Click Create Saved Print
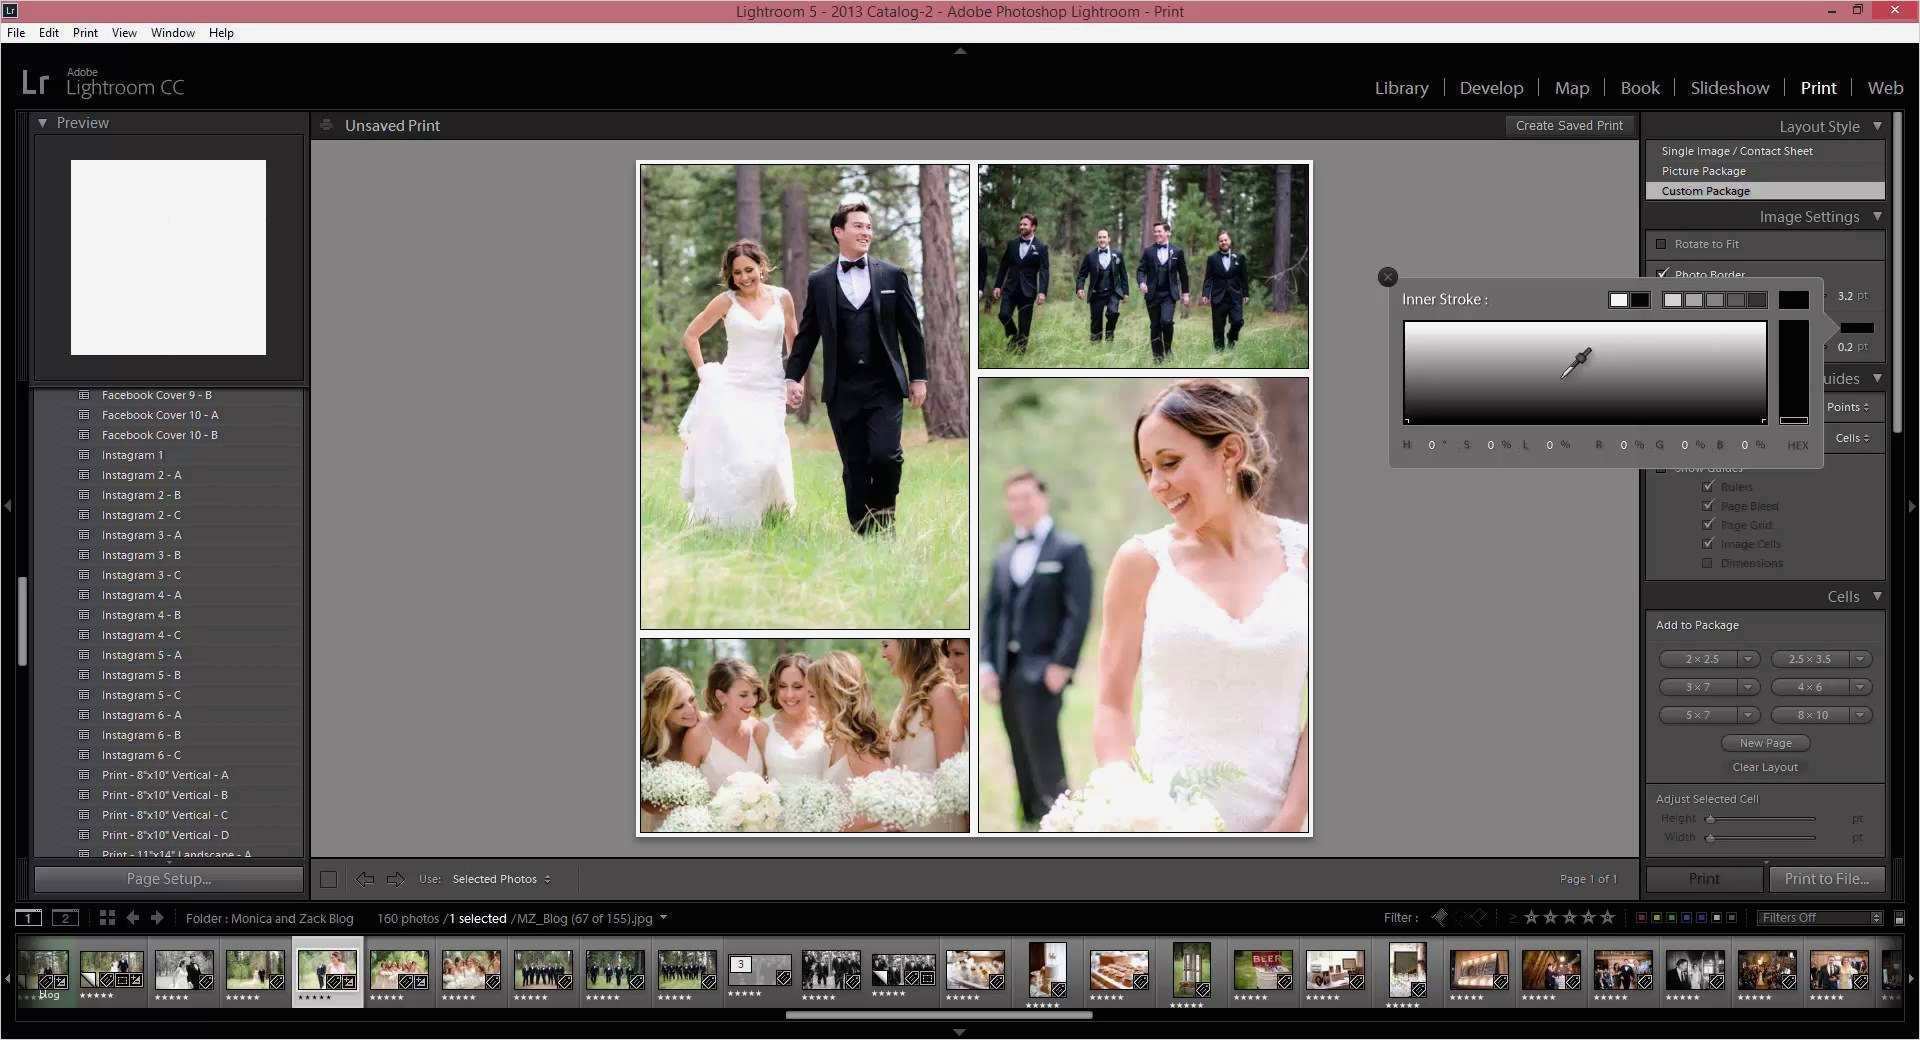The height and width of the screenshot is (1040, 1920). coord(1570,125)
